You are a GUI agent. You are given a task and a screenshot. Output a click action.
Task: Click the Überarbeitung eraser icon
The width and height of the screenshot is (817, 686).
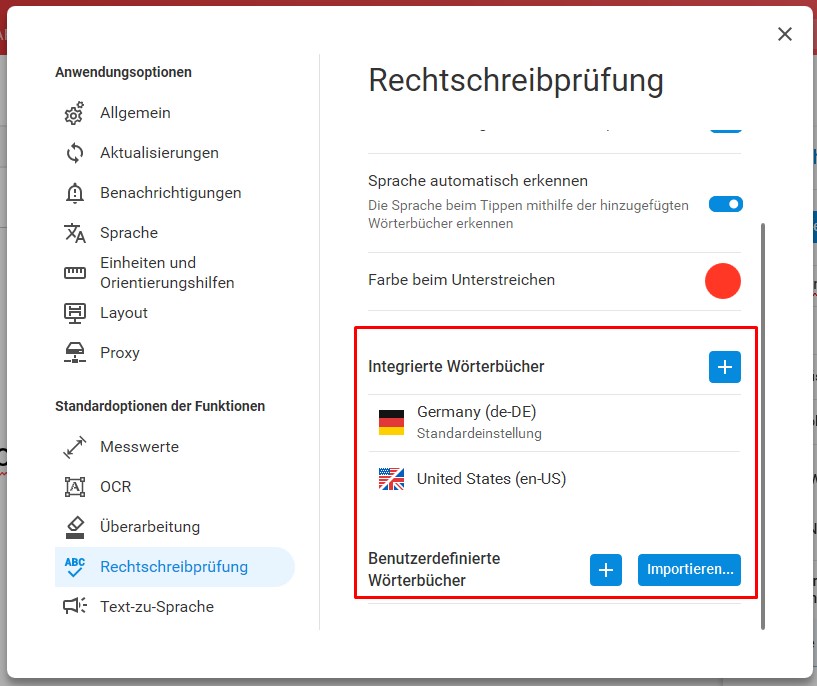tap(75, 527)
